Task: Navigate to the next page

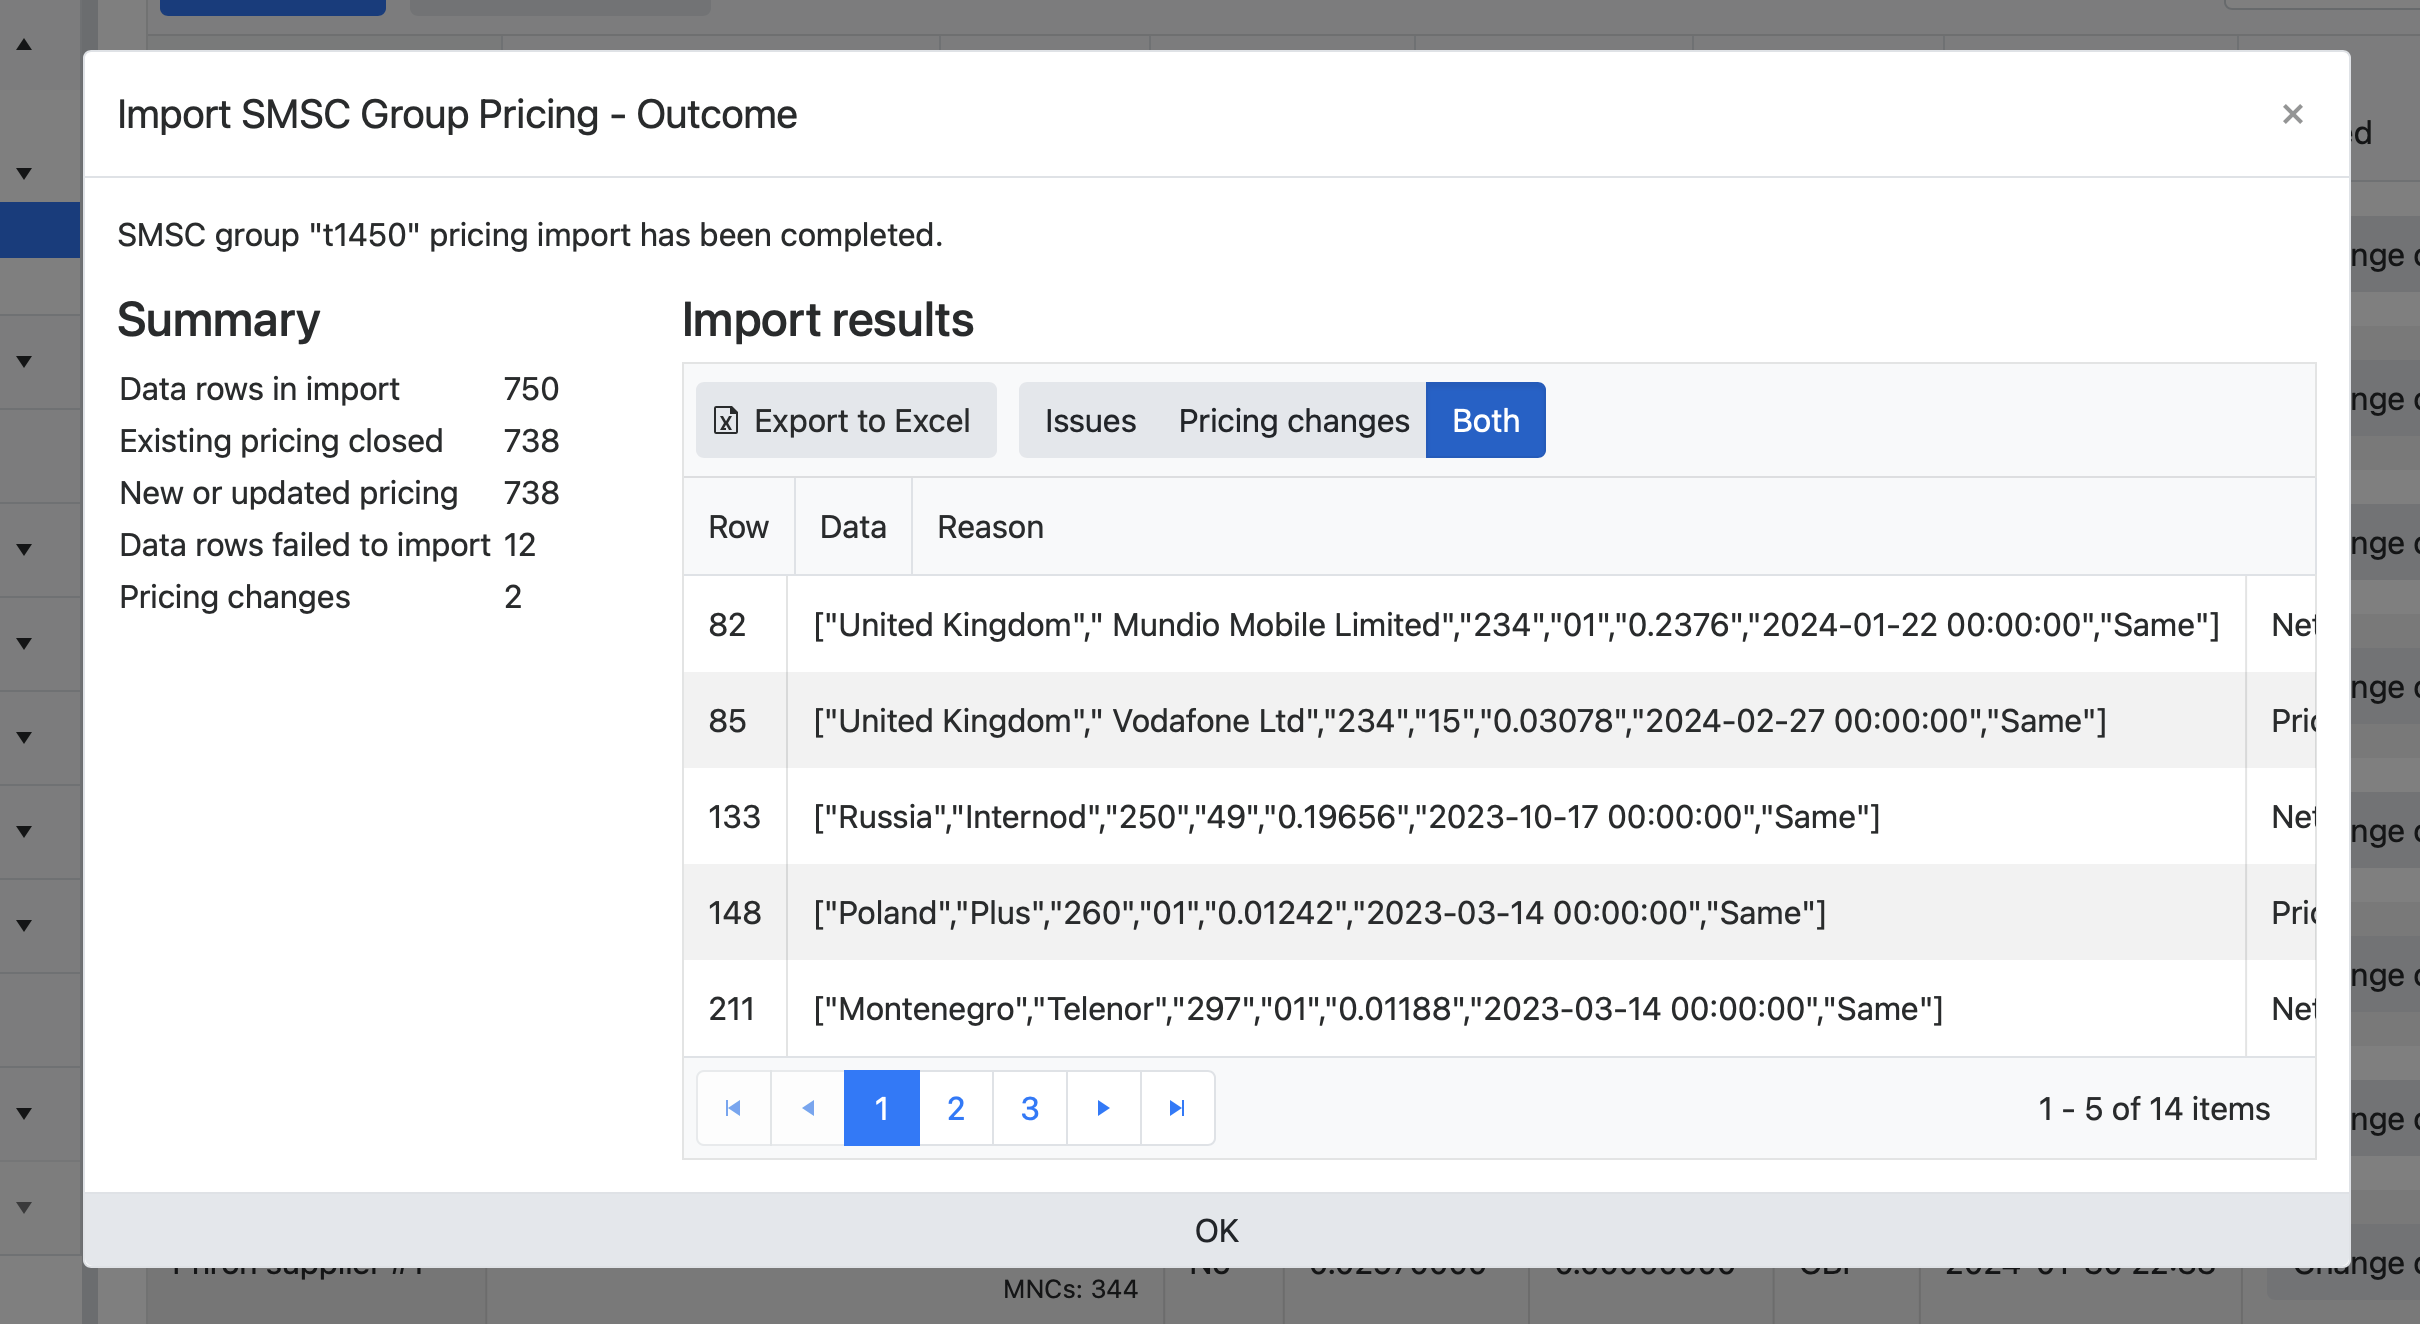Action: [1103, 1109]
